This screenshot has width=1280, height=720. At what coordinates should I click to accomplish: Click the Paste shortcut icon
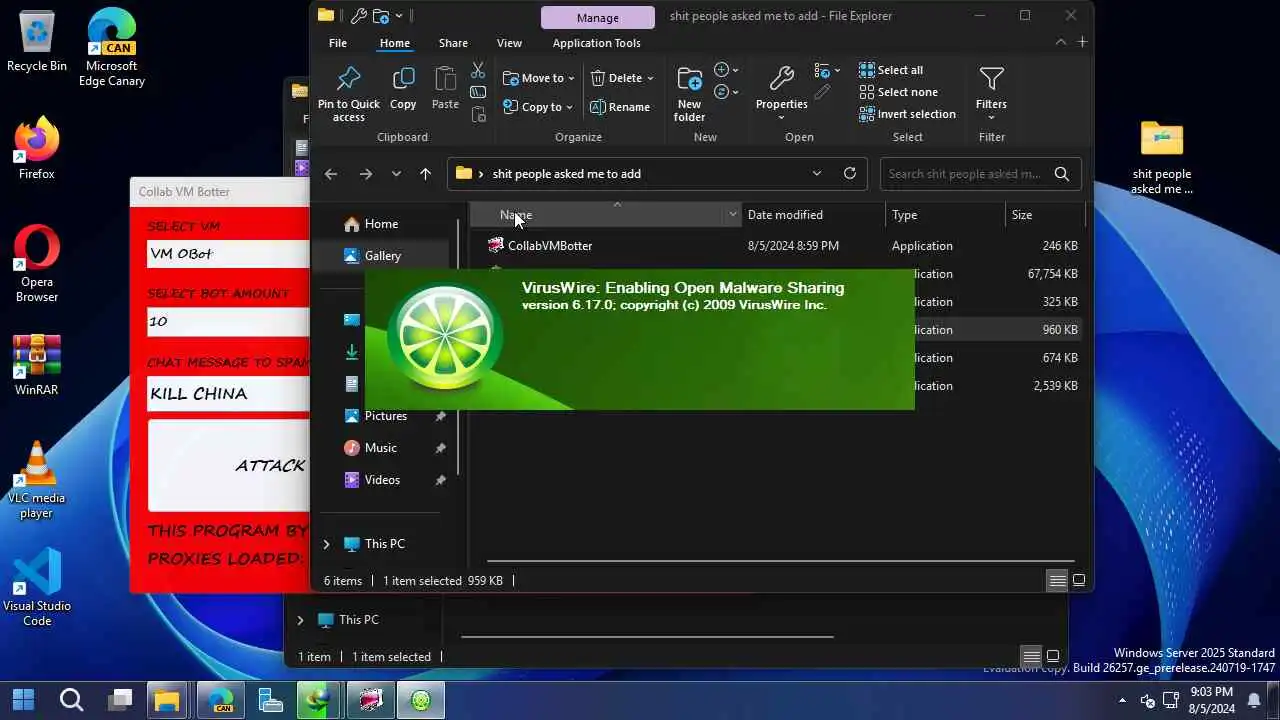click(478, 114)
